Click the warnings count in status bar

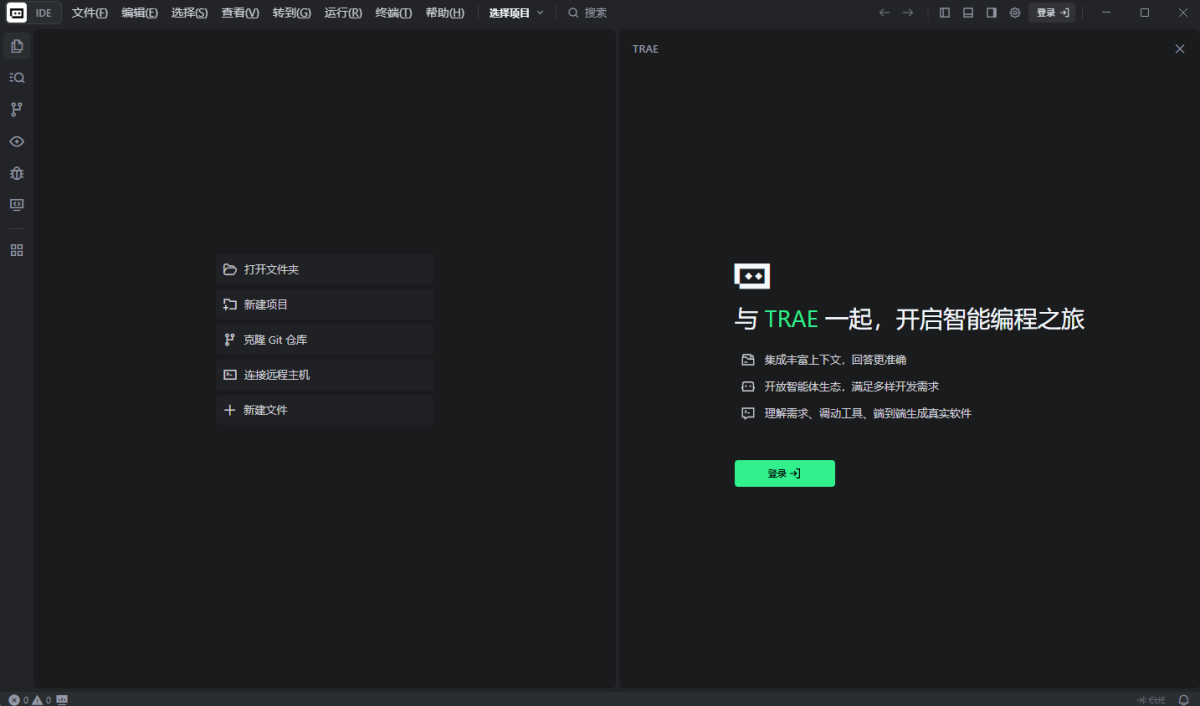click(41, 700)
